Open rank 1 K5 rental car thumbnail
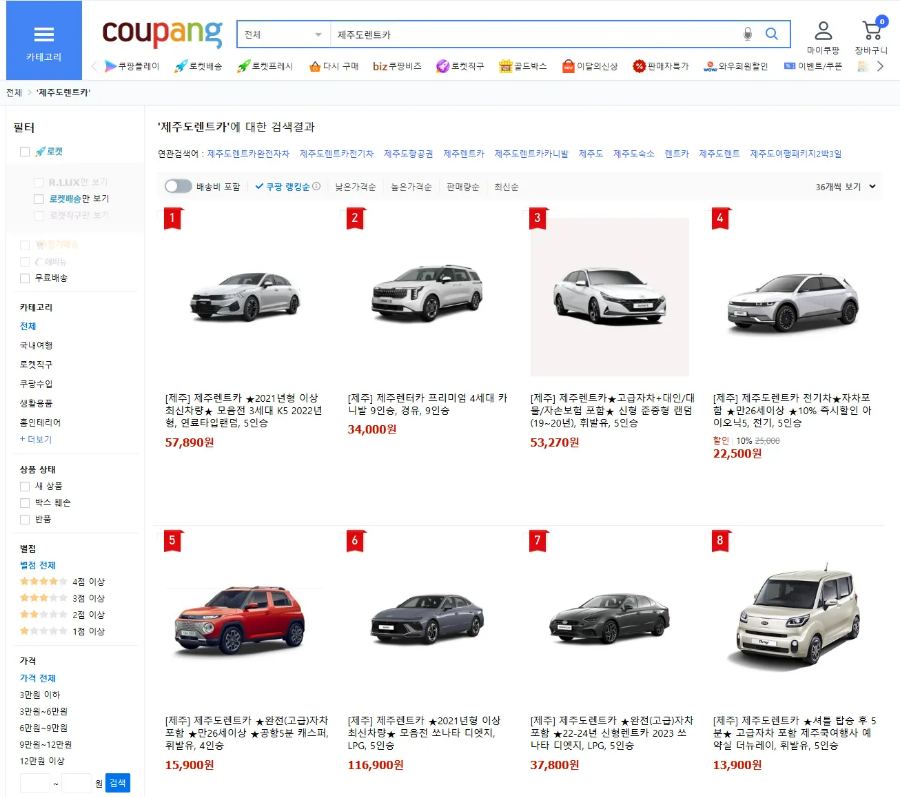900x797 pixels. click(x=245, y=297)
